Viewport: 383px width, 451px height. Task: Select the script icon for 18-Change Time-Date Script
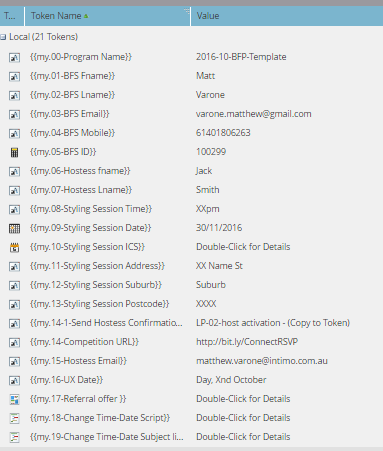[14, 418]
